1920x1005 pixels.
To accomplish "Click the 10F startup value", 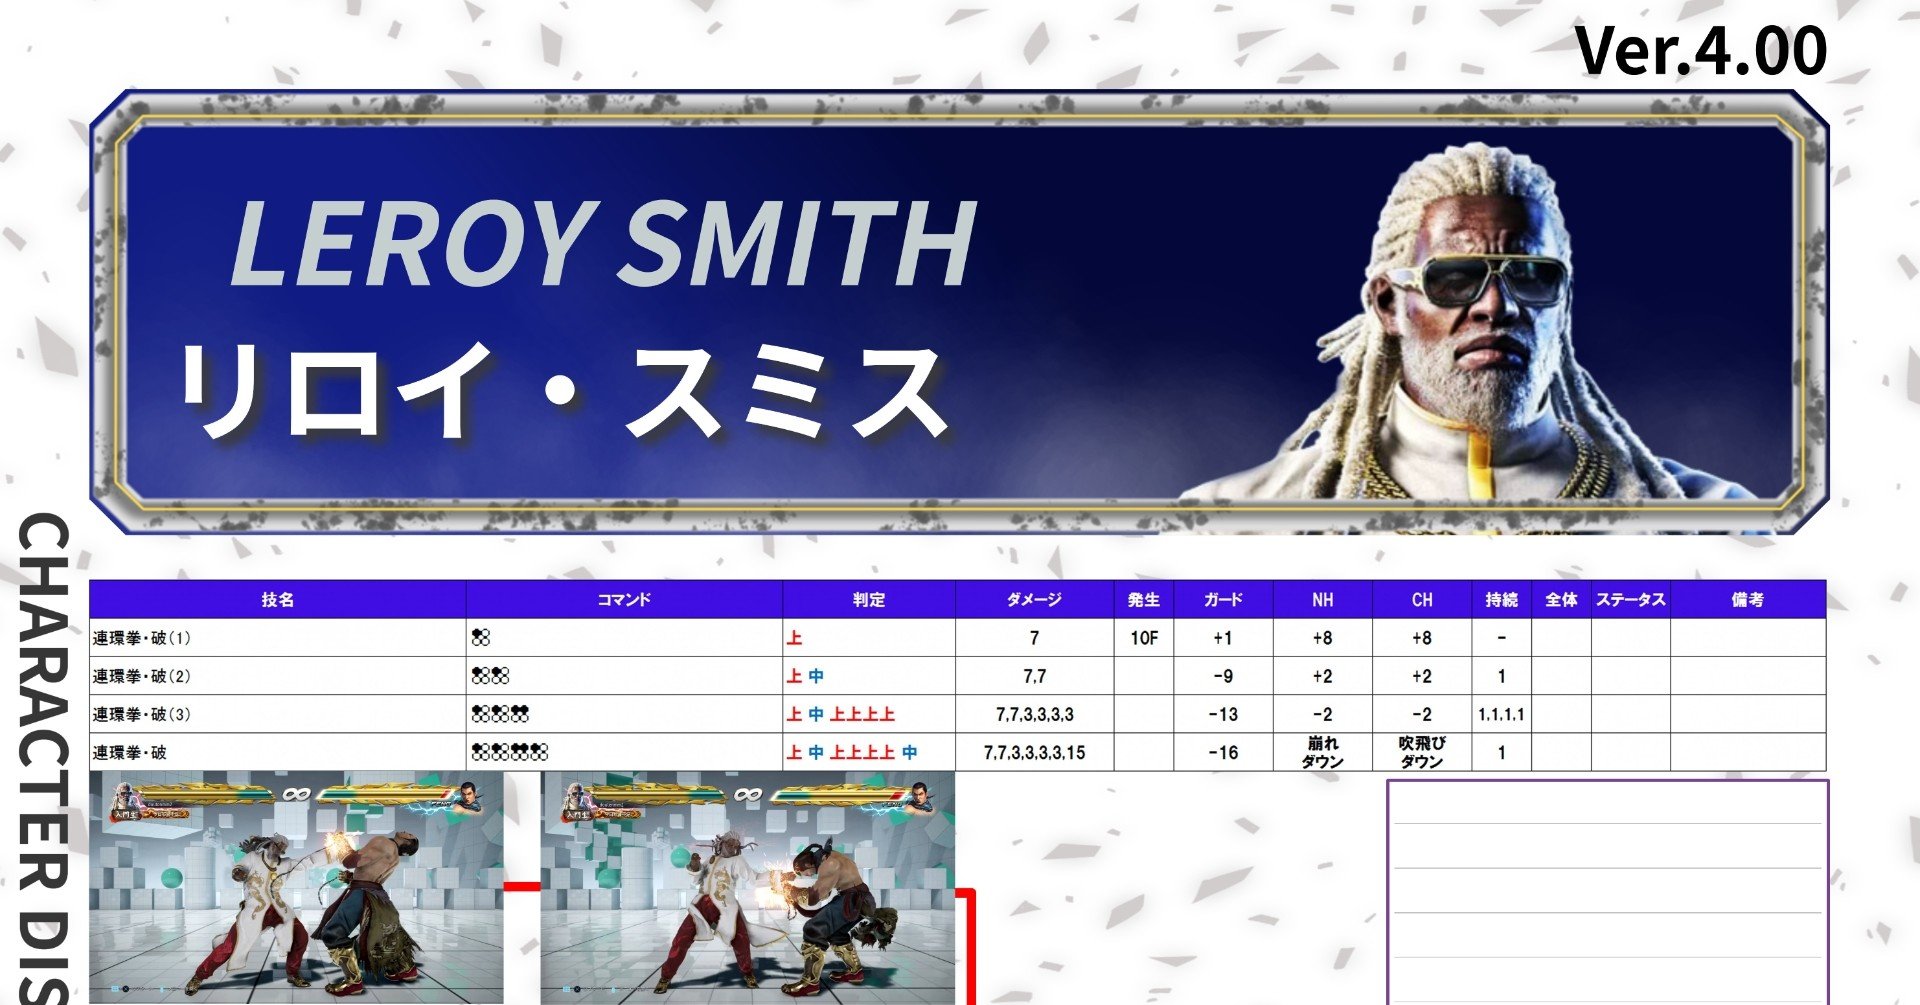I will 1144,638.
